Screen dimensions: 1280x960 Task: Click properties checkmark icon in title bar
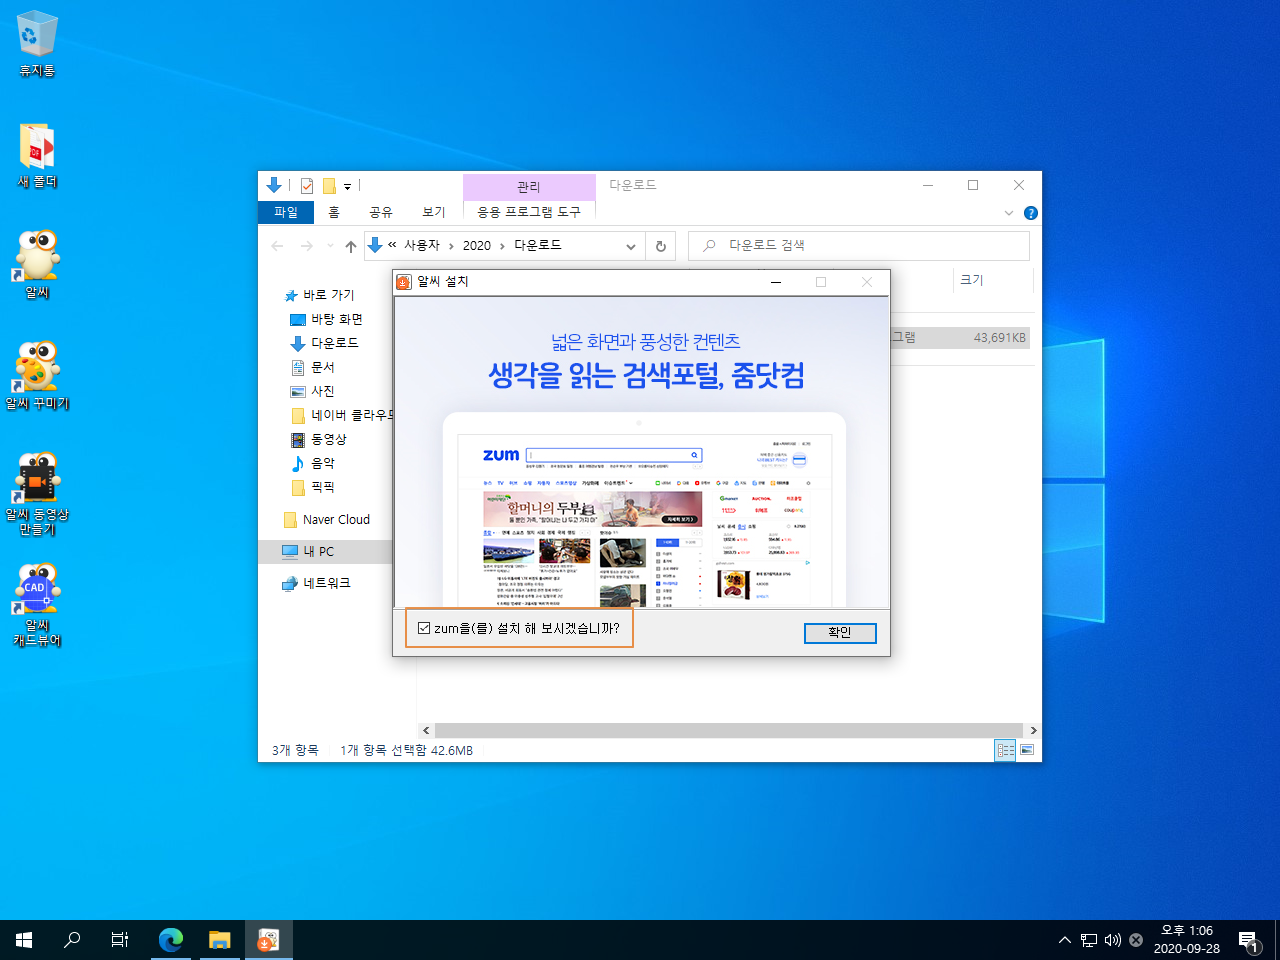[x=307, y=186]
